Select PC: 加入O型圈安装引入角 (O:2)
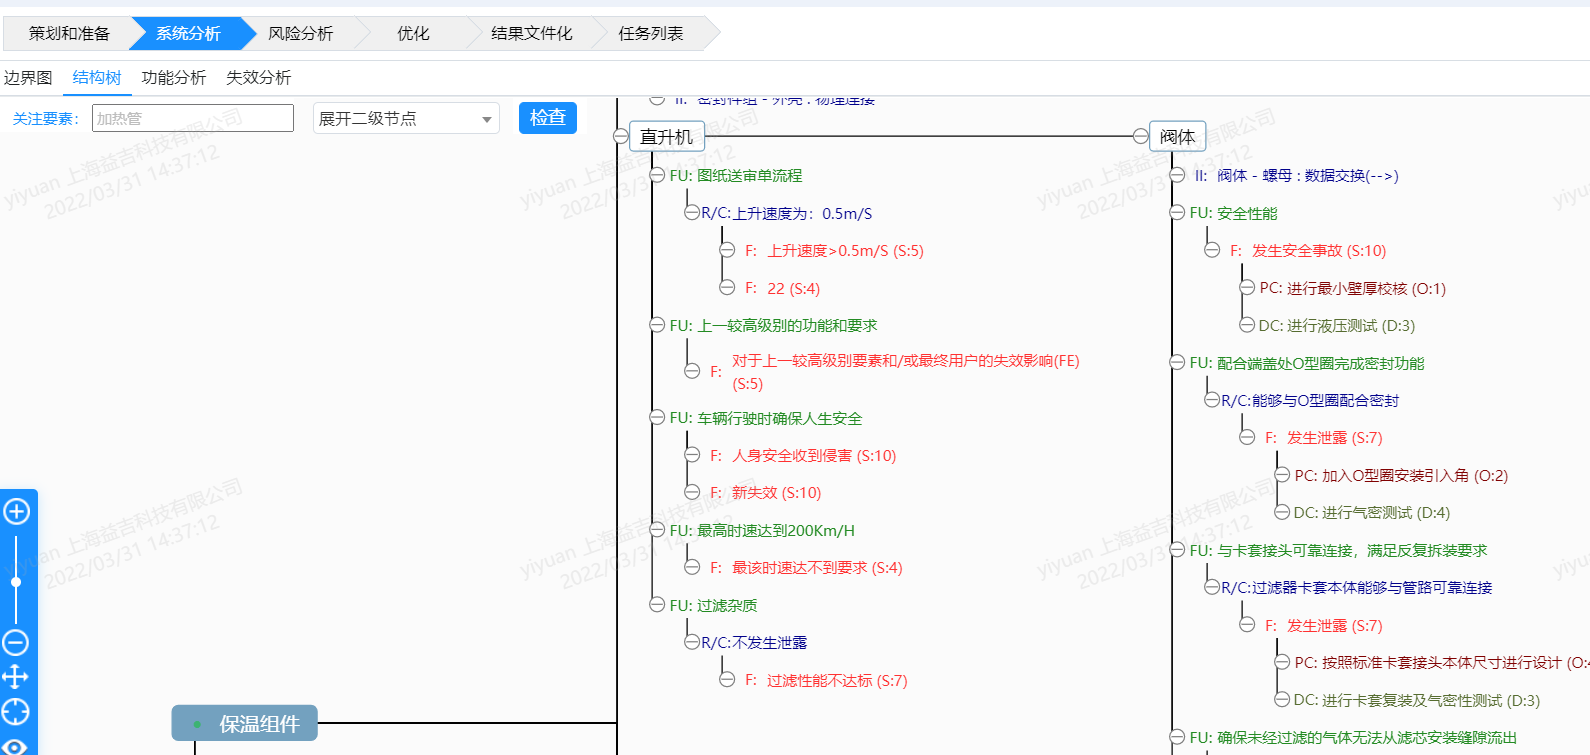 coord(1401,476)
